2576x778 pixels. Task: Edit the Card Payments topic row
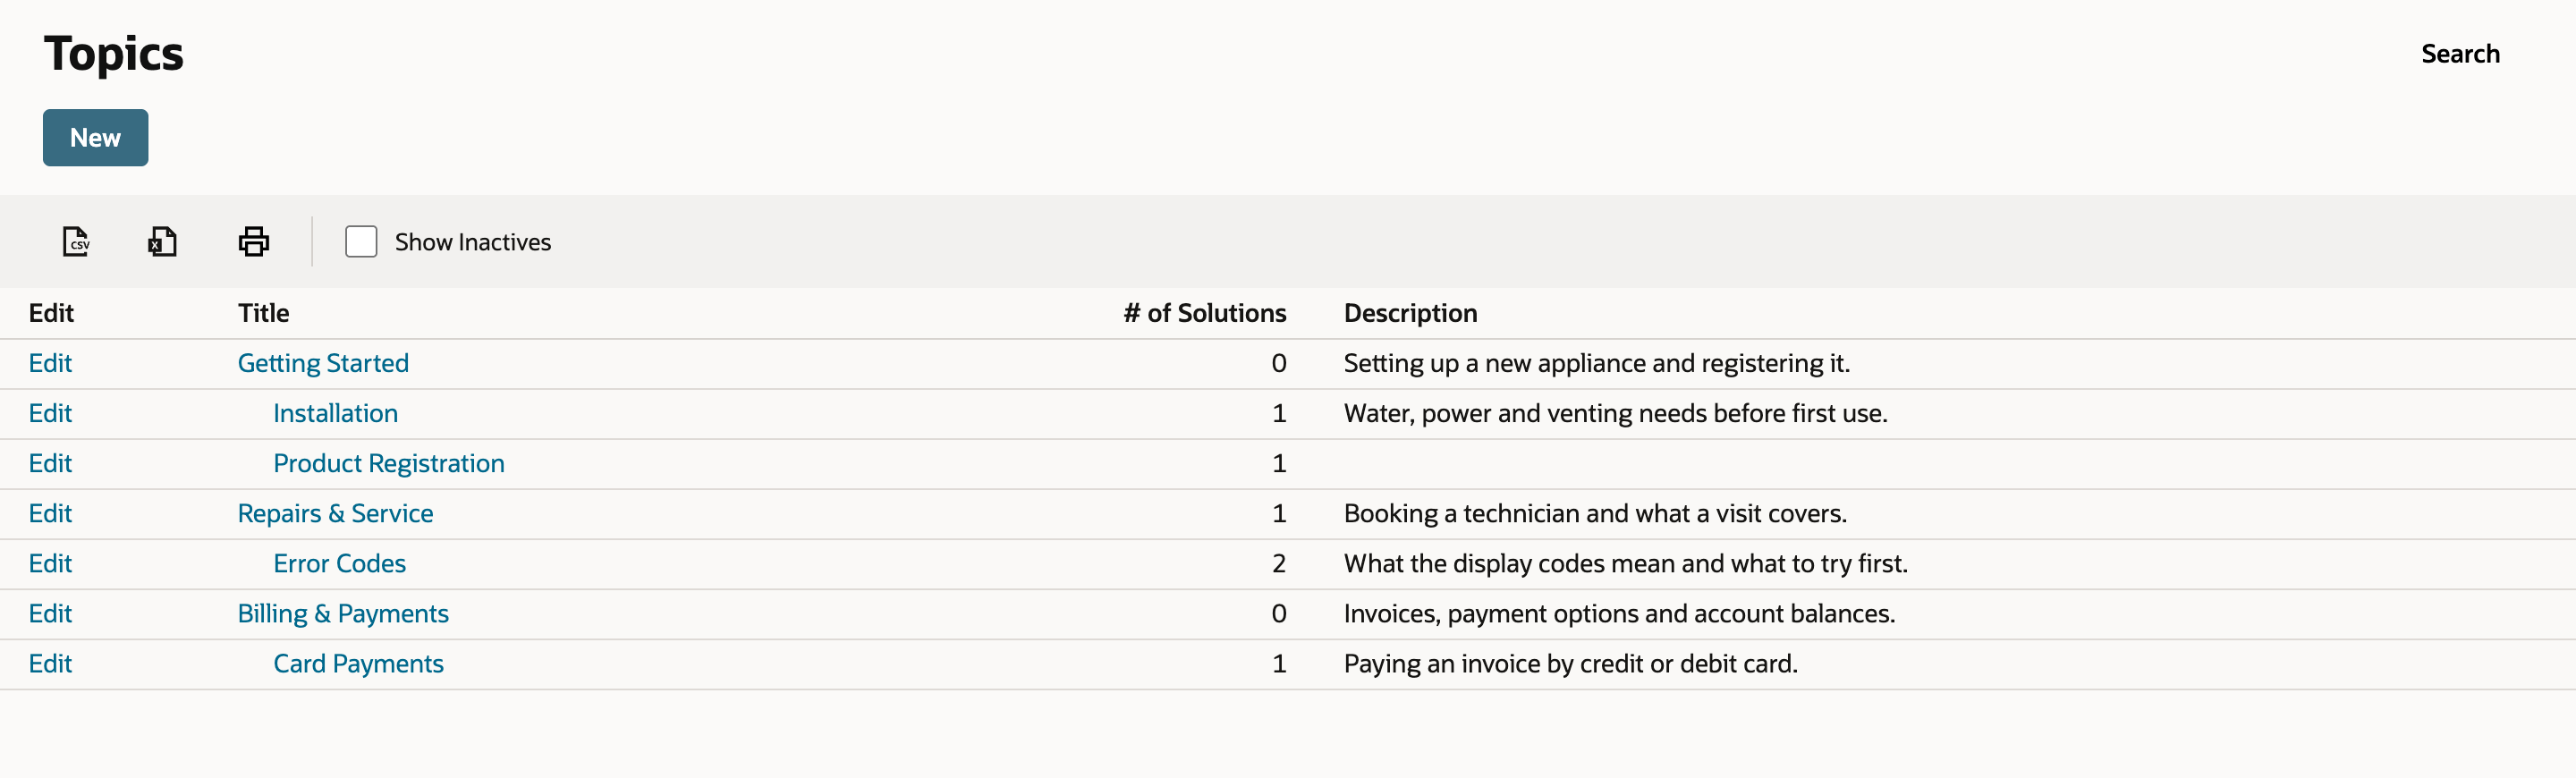[x=50, y=663]
